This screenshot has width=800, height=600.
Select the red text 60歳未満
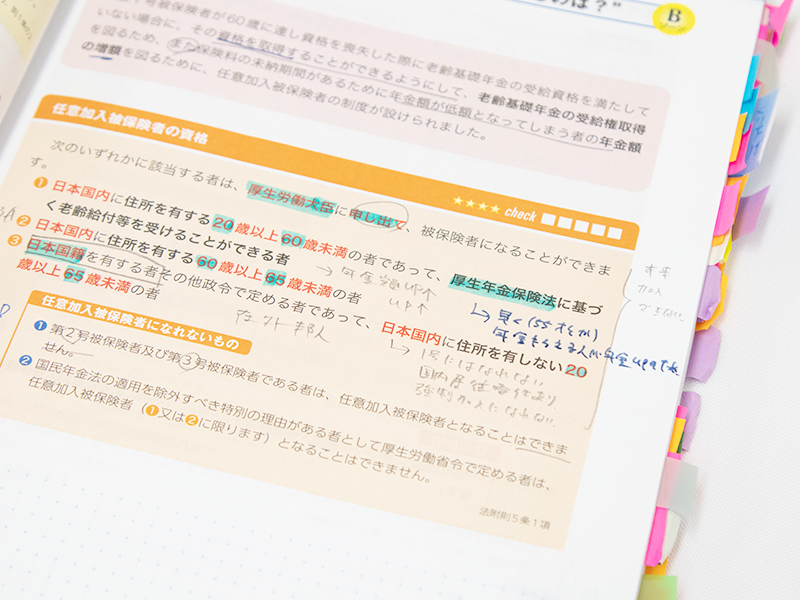click(x=314, y=245)
